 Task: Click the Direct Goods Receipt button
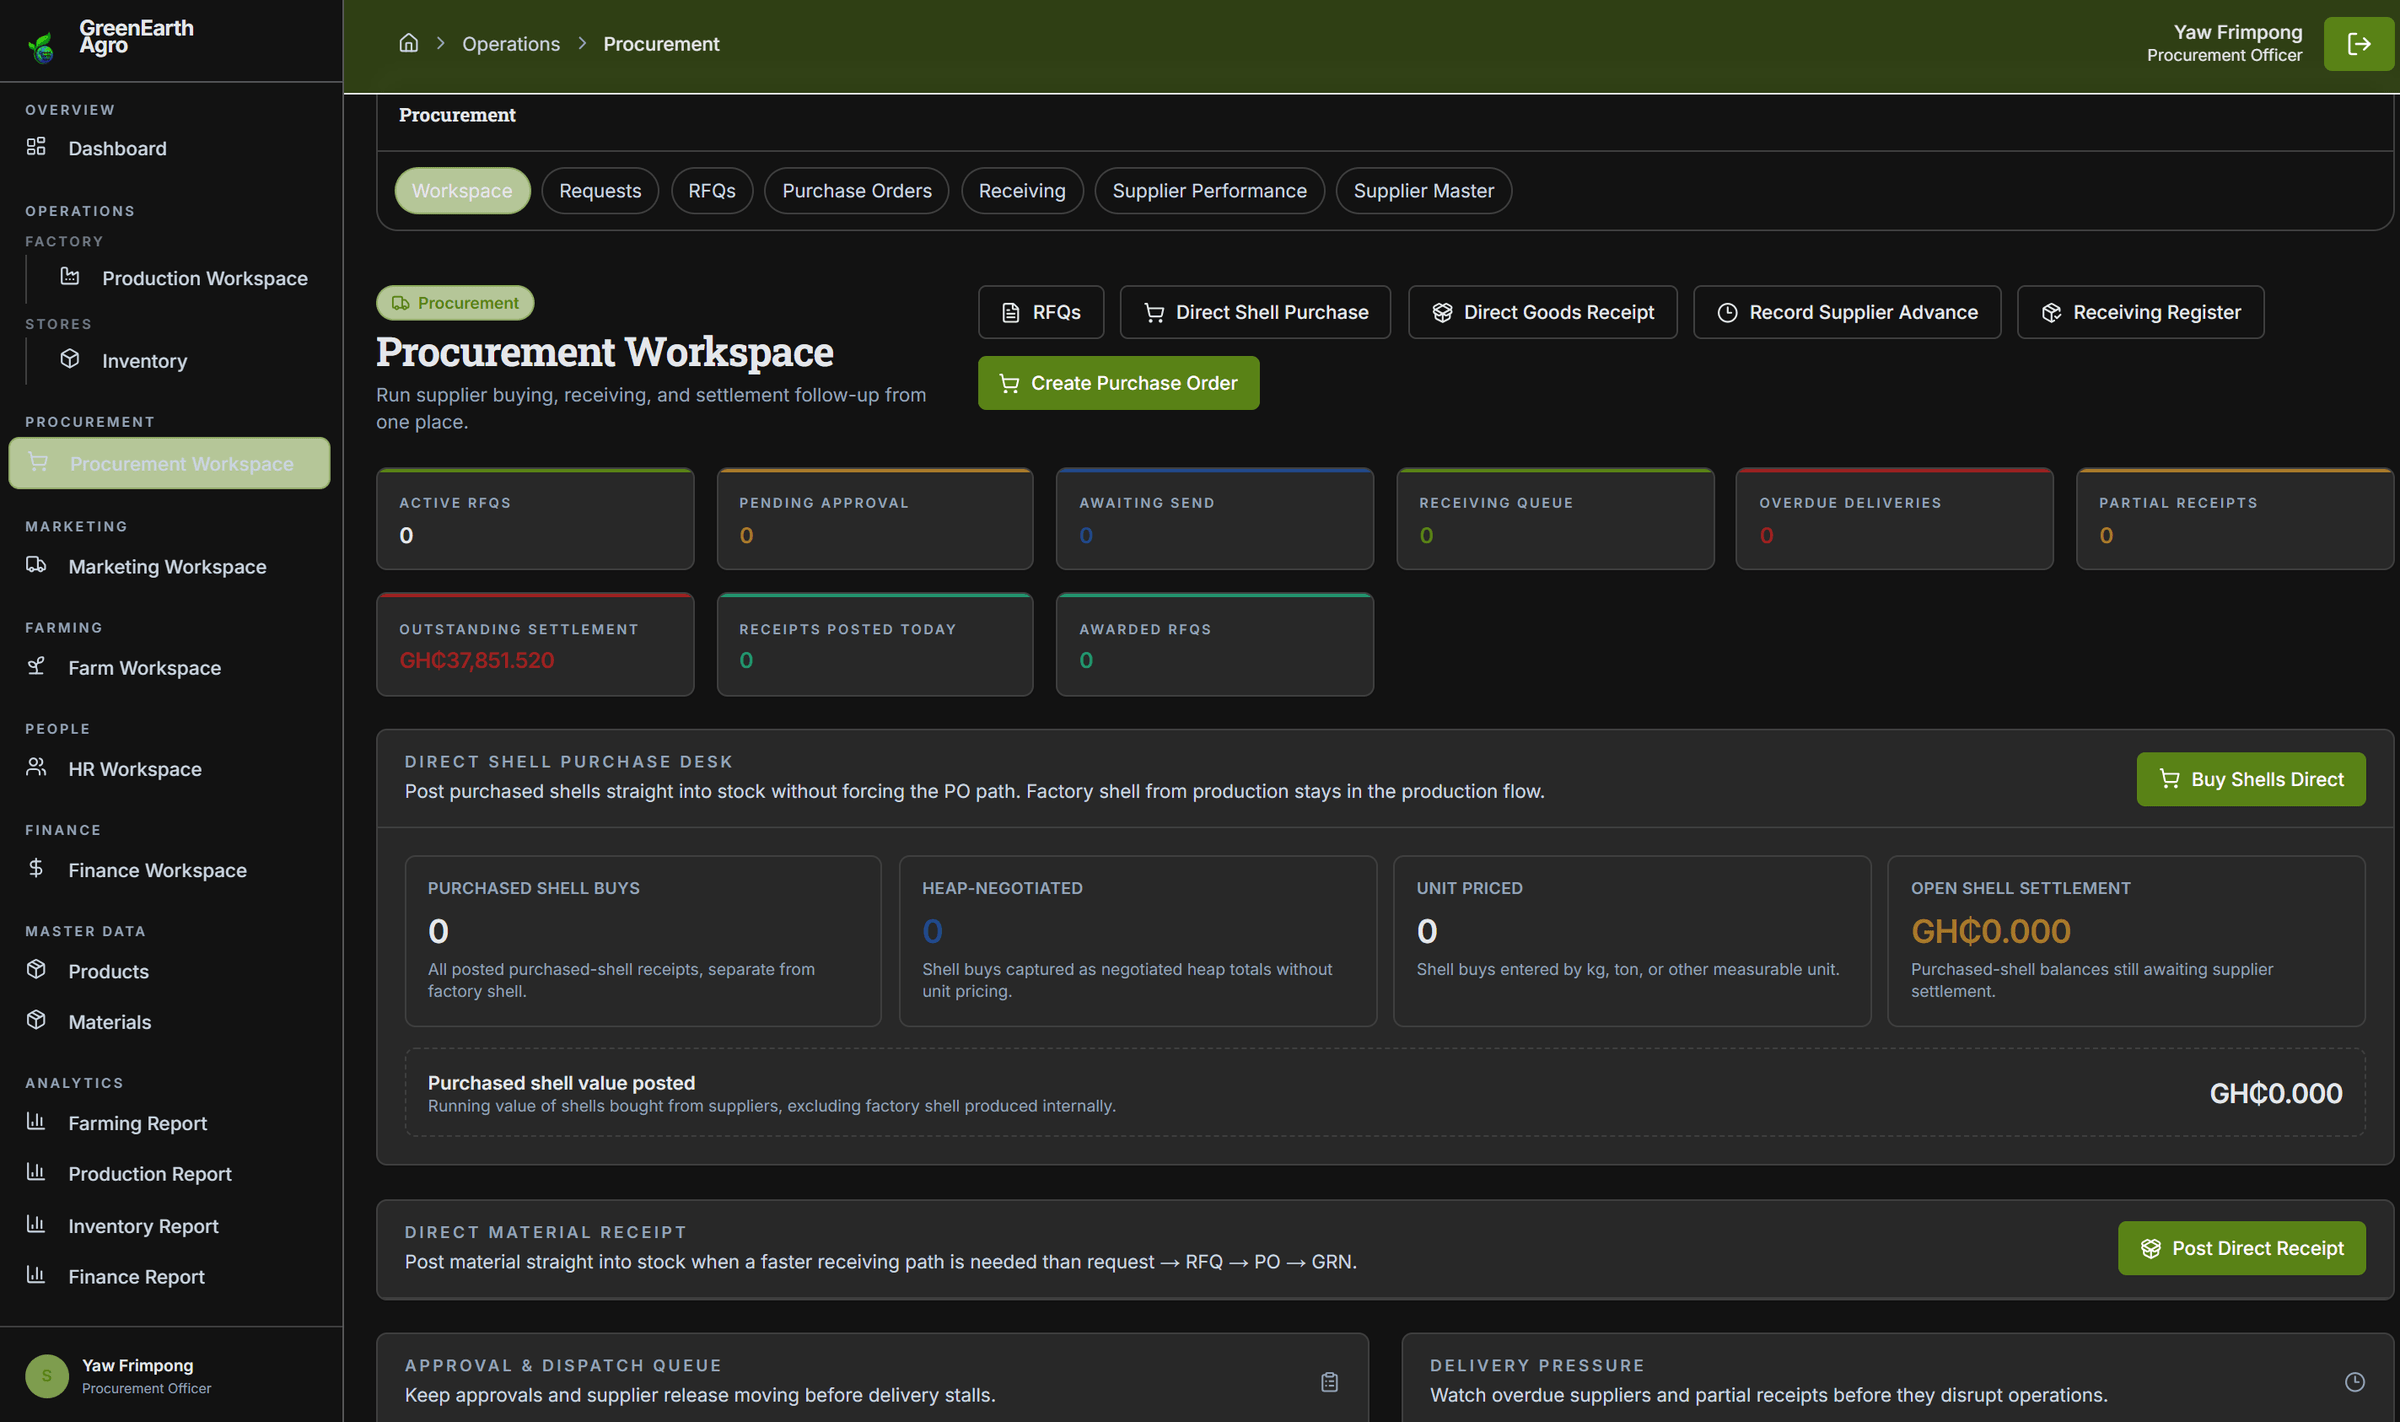pyautogui.click(x=1543, y=312)
